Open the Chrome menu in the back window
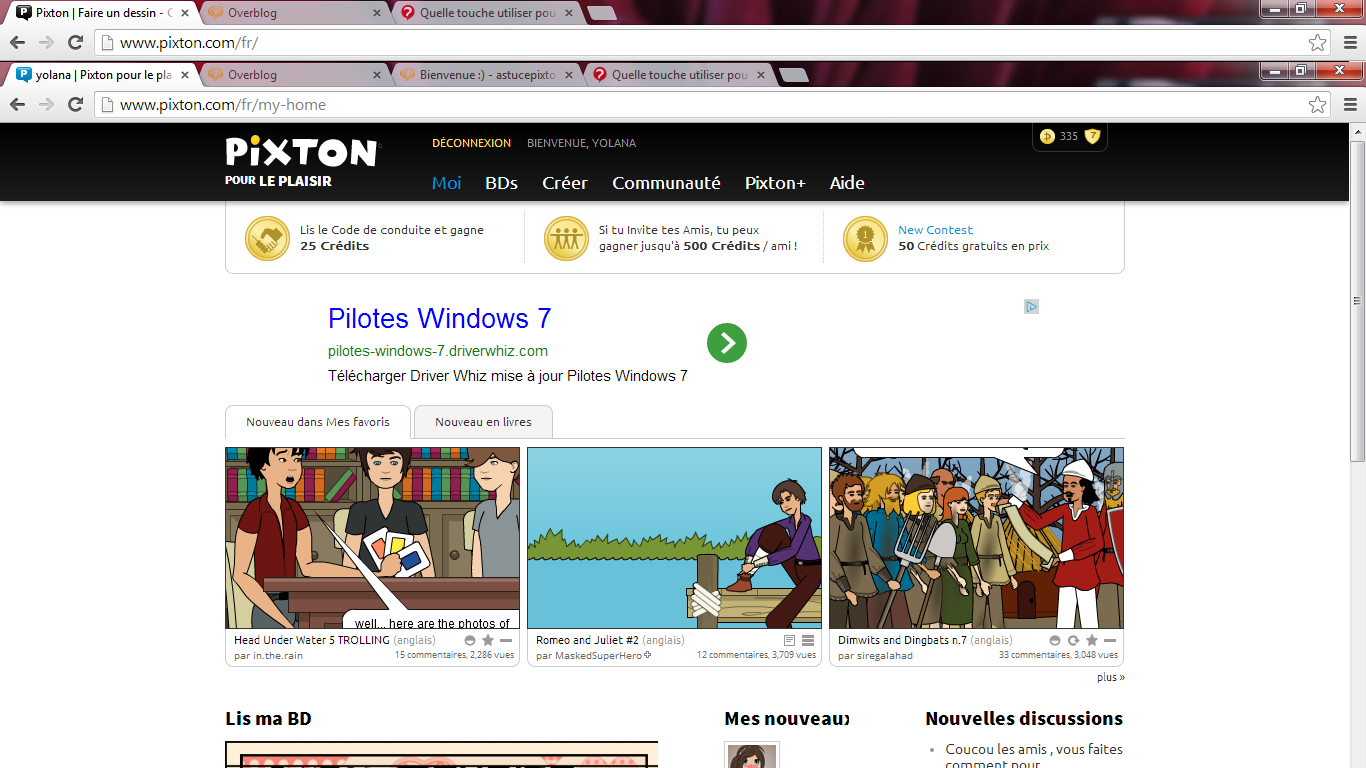 pyautogui.click(x=1350, y=42)
